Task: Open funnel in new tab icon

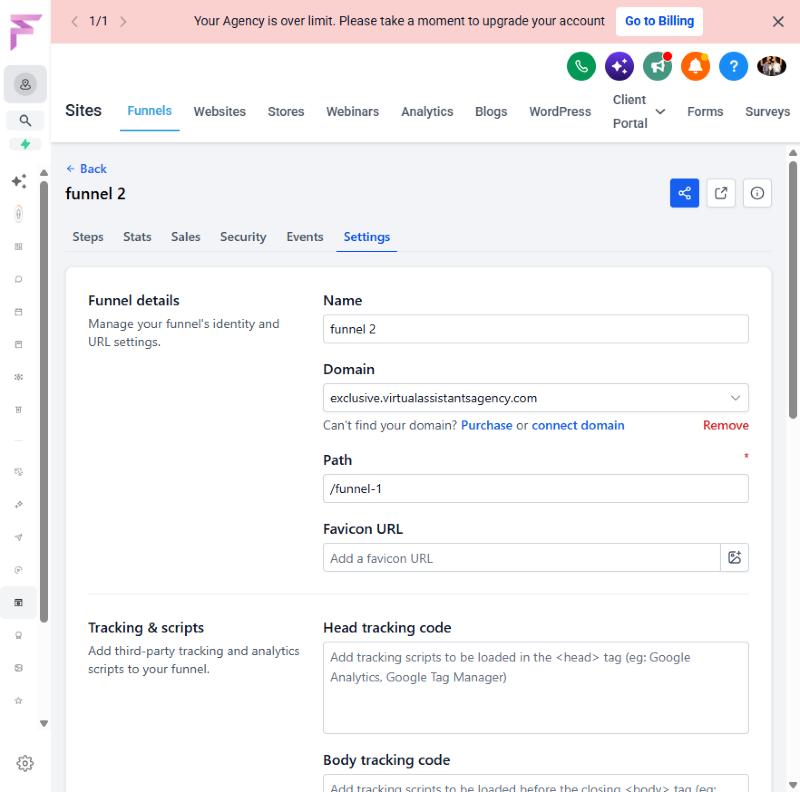Action: click(721, 193)
